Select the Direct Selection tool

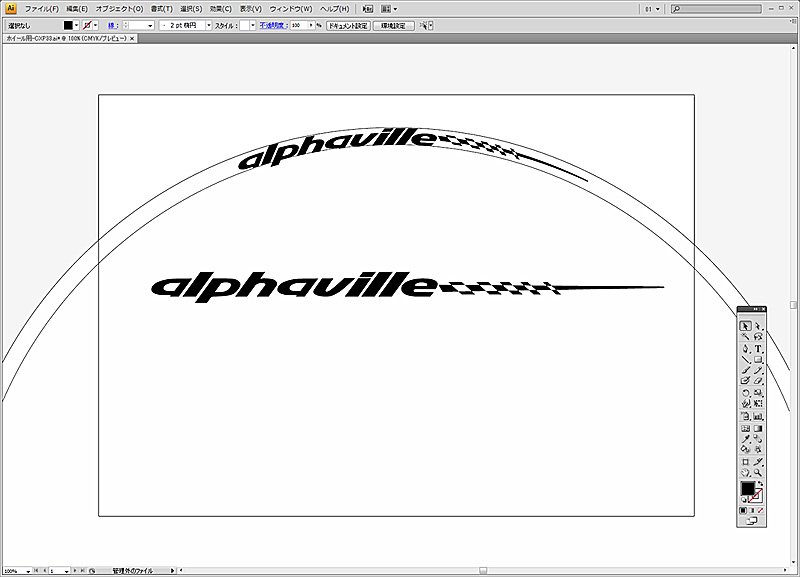758,326
